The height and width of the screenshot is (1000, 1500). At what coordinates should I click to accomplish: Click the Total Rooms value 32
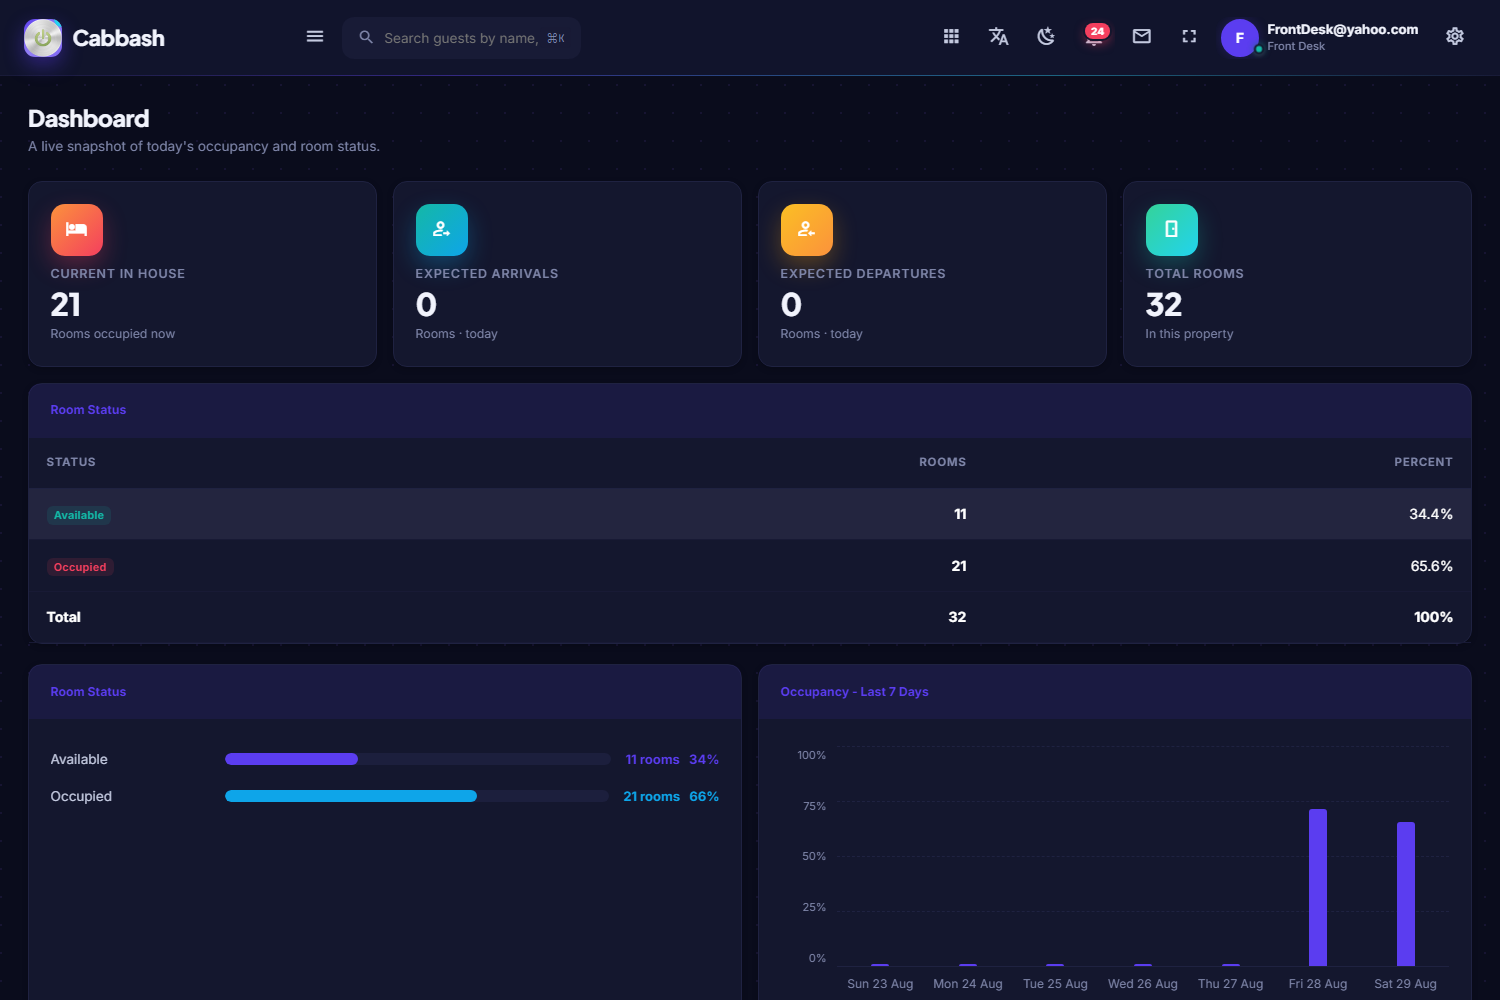[x=1164, y=304]
